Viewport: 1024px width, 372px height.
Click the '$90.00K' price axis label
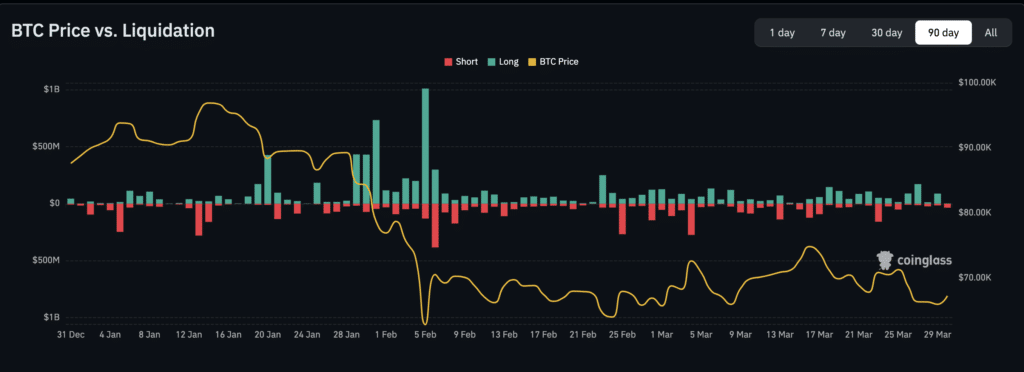point(976,147)
